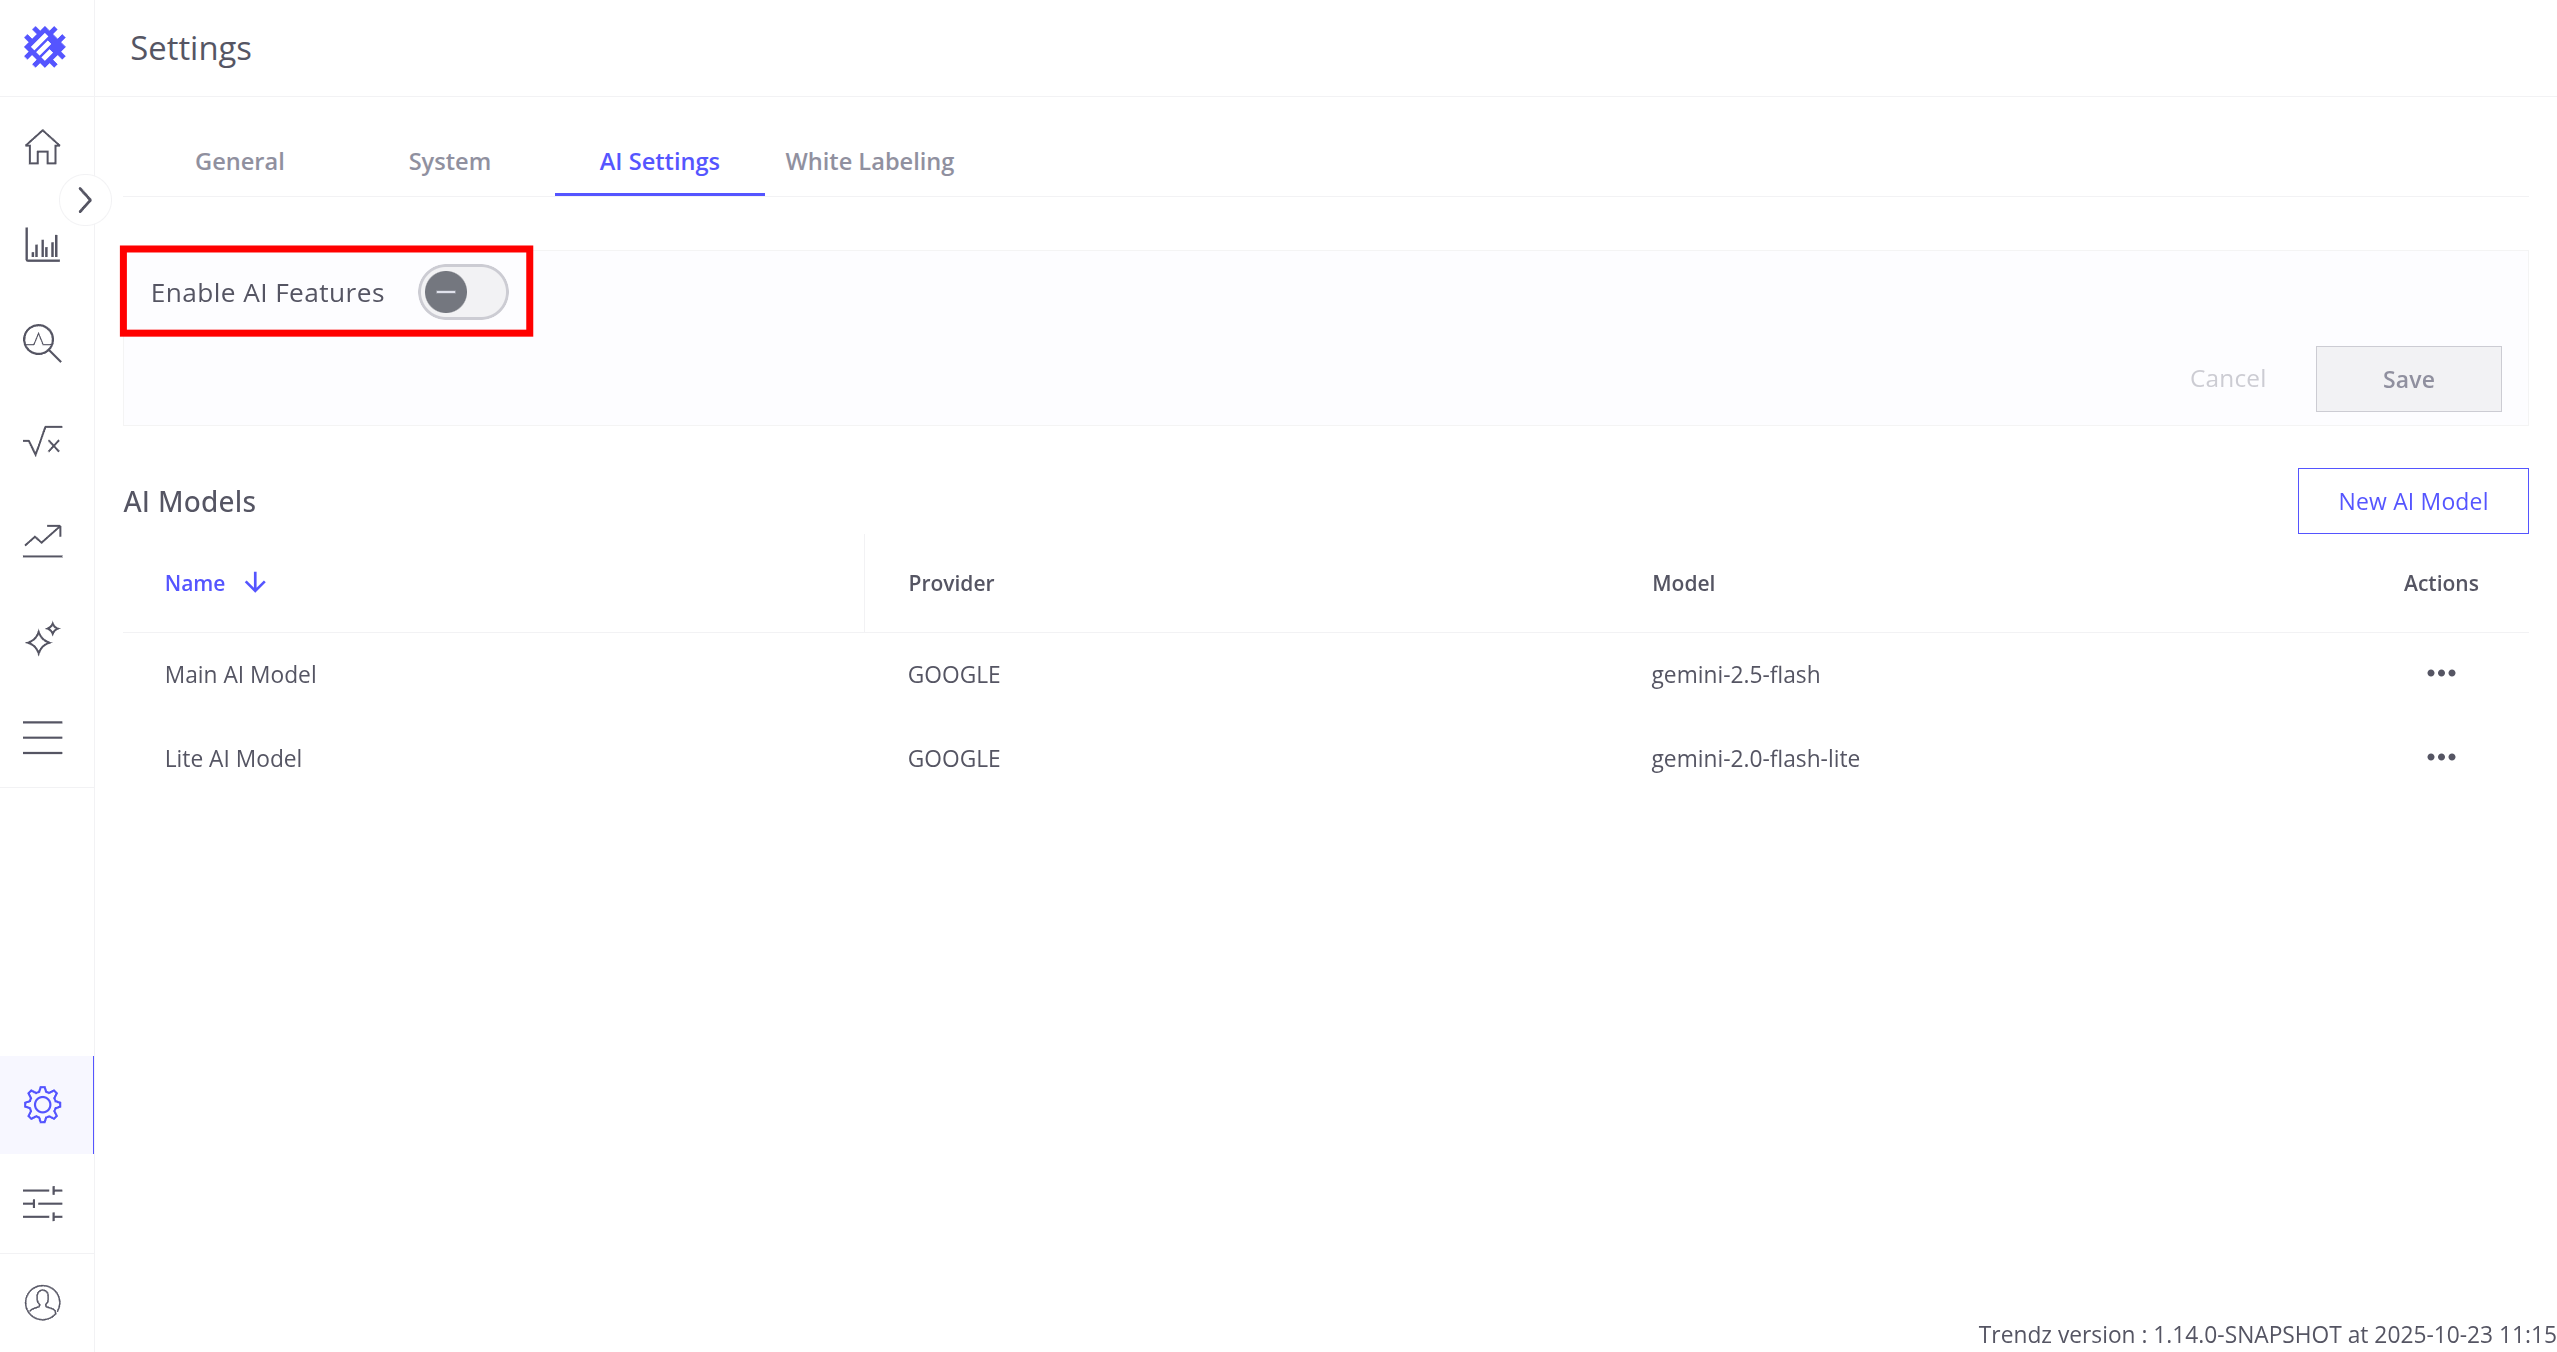Expand the sidebar with chevron arrow

85,200
